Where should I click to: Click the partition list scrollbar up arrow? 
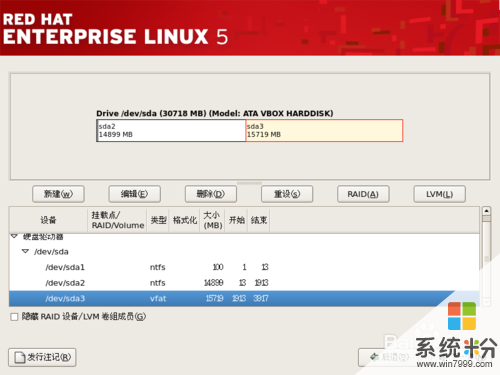click(486, 211)
